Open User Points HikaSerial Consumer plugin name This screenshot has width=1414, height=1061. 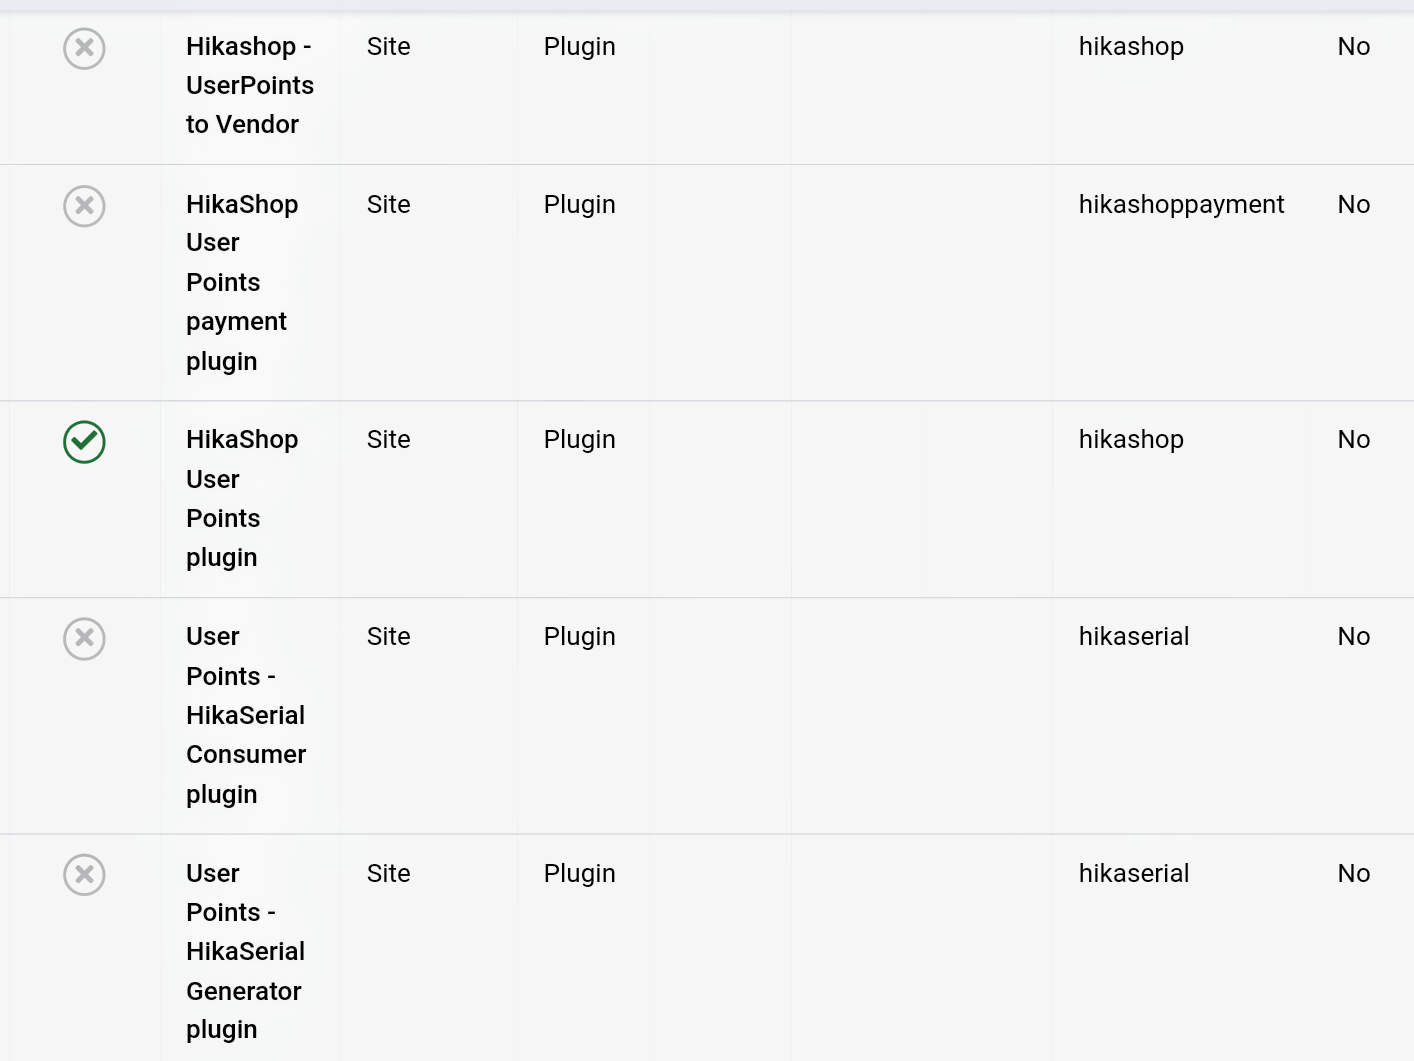click(245, 715)
